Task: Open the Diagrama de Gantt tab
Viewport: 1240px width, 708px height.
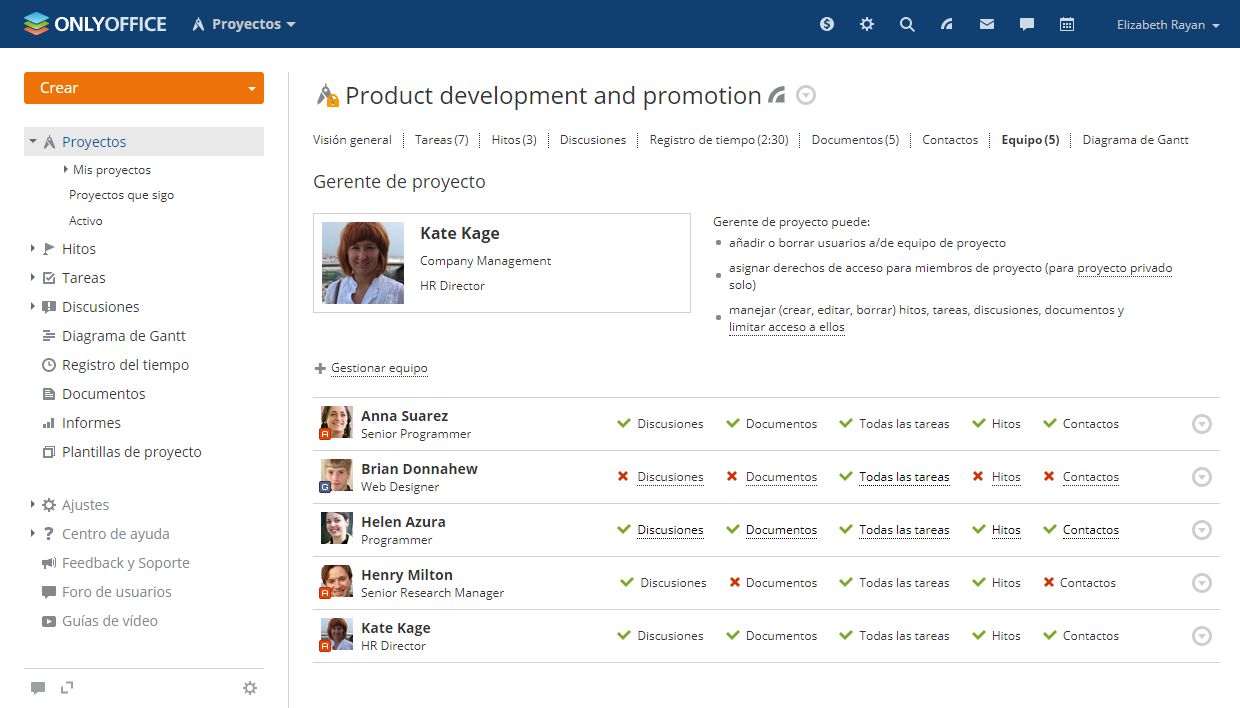Action: coord(1135,140)
